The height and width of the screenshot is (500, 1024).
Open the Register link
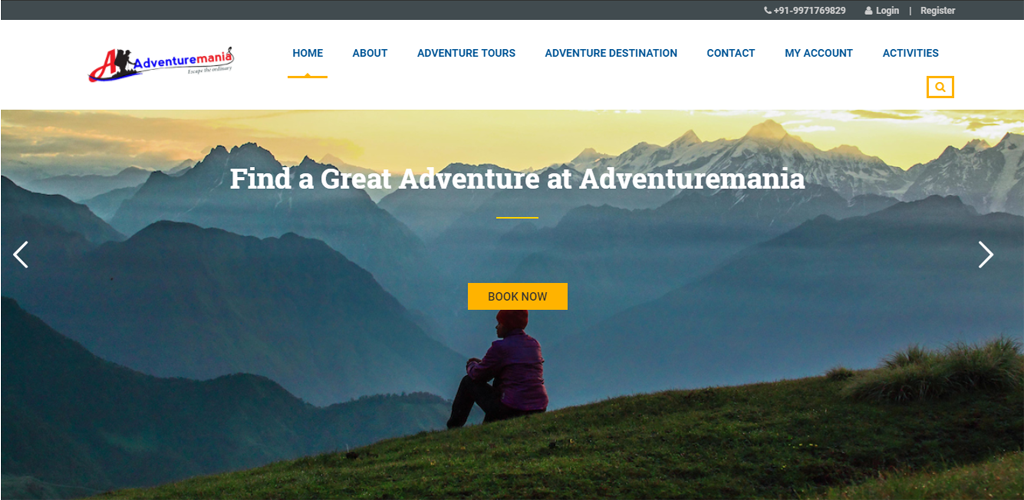[938, 10]
